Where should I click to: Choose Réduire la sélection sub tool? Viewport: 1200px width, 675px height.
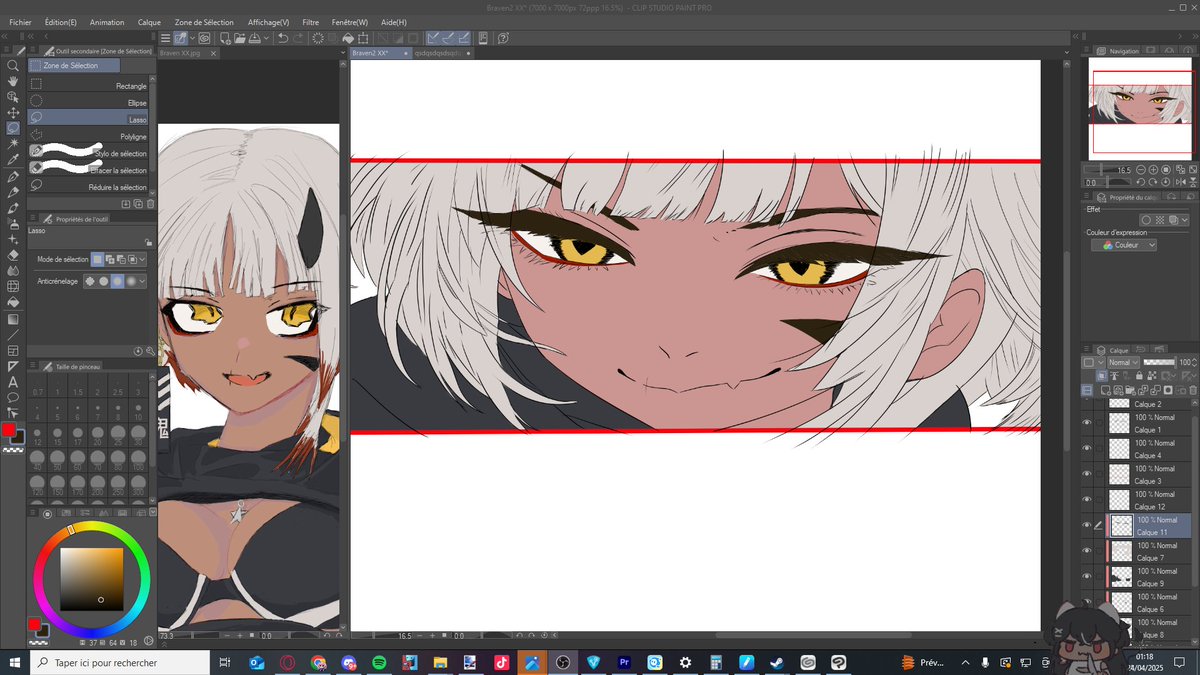89,187
